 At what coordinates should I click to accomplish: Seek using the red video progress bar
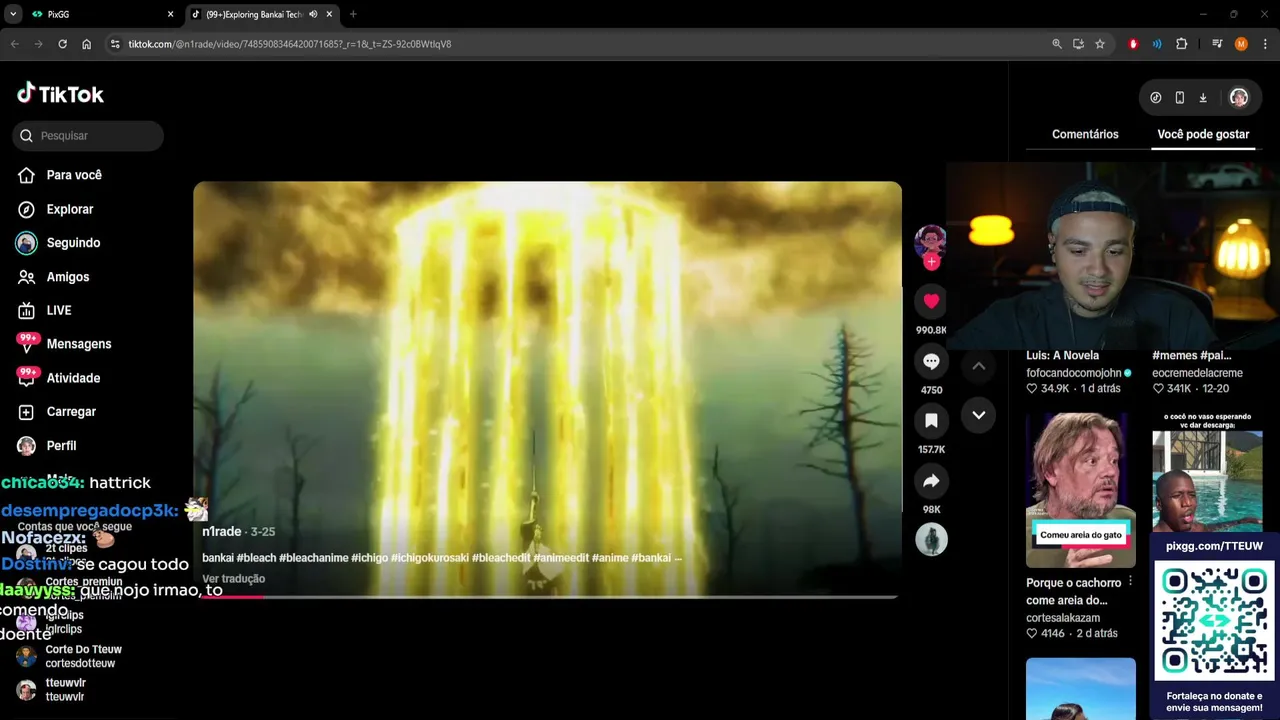tap(547, 597)
